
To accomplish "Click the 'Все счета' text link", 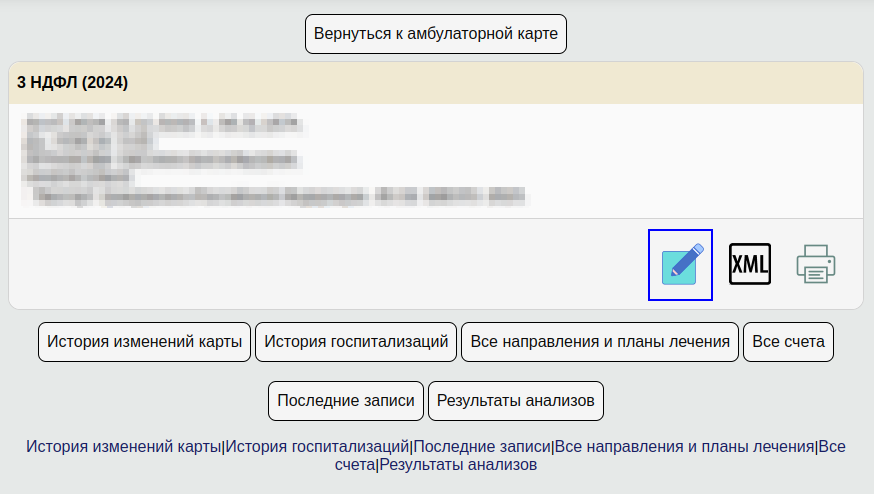I will (832, 447).
